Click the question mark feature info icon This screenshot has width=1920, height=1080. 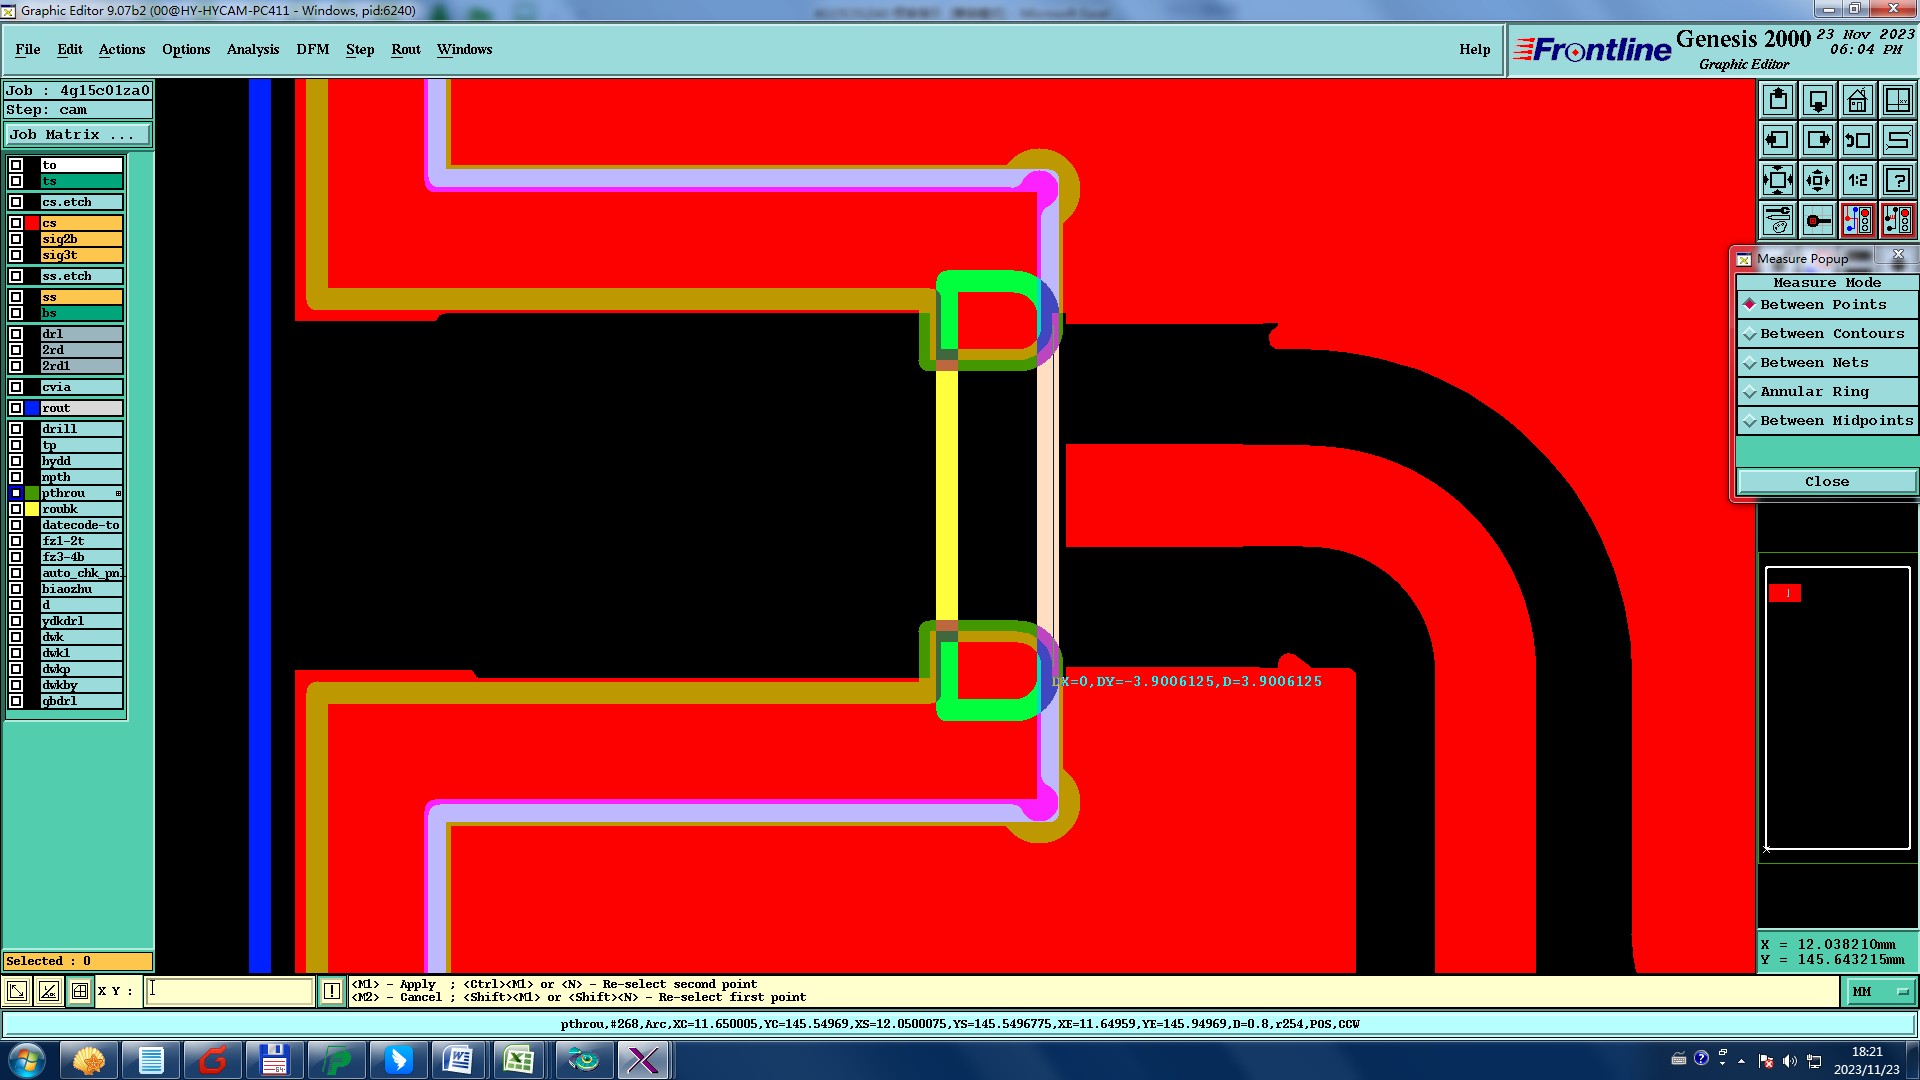[1897, 180]
